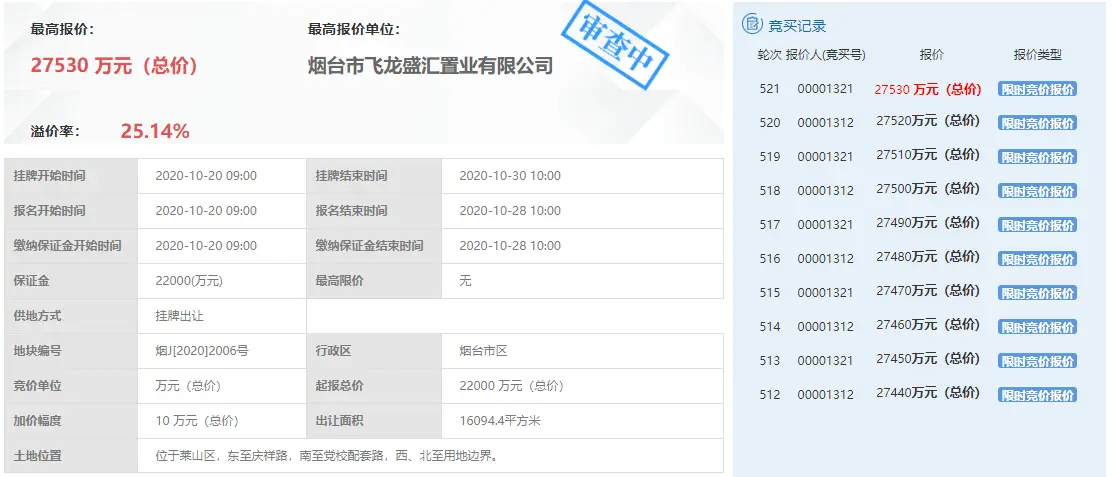Click the 限时竞价报价 tag in round 520
The width and height of the screenshot is (1113, 477).
tap(1038, 124)
